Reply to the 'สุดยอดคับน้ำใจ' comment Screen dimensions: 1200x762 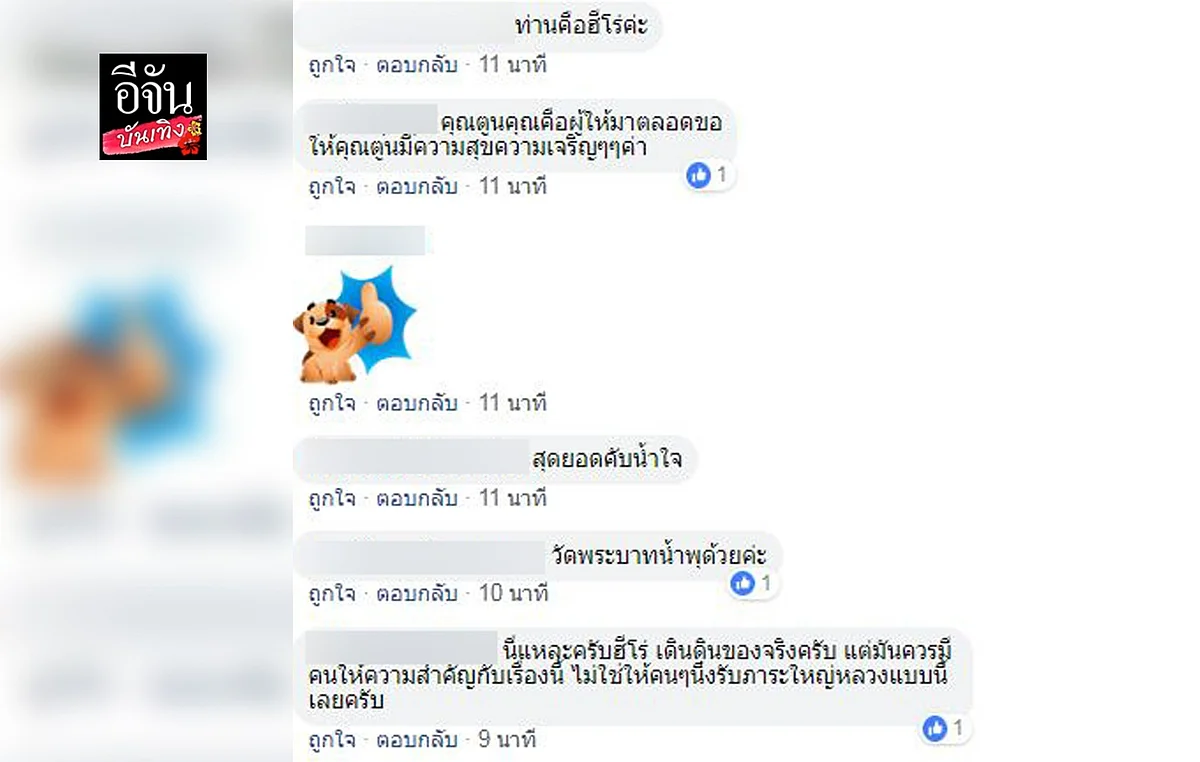click(x=416, y=498)
